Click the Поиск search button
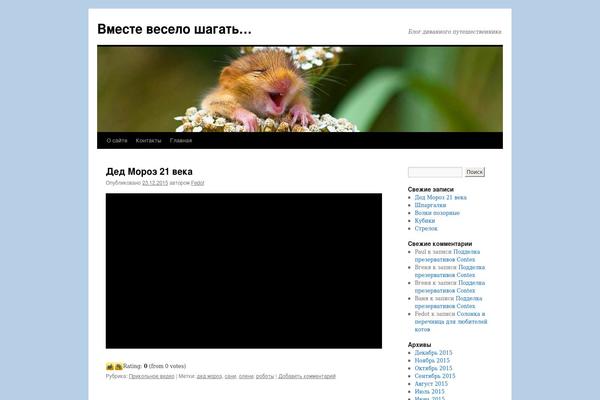 click(x=474, y=172)
